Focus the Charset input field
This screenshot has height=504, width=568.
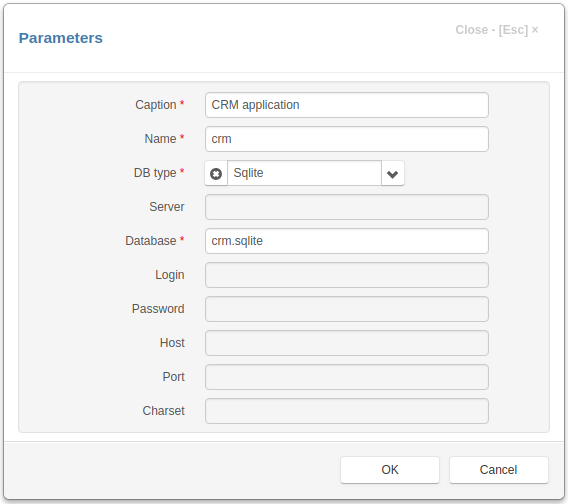347,411
